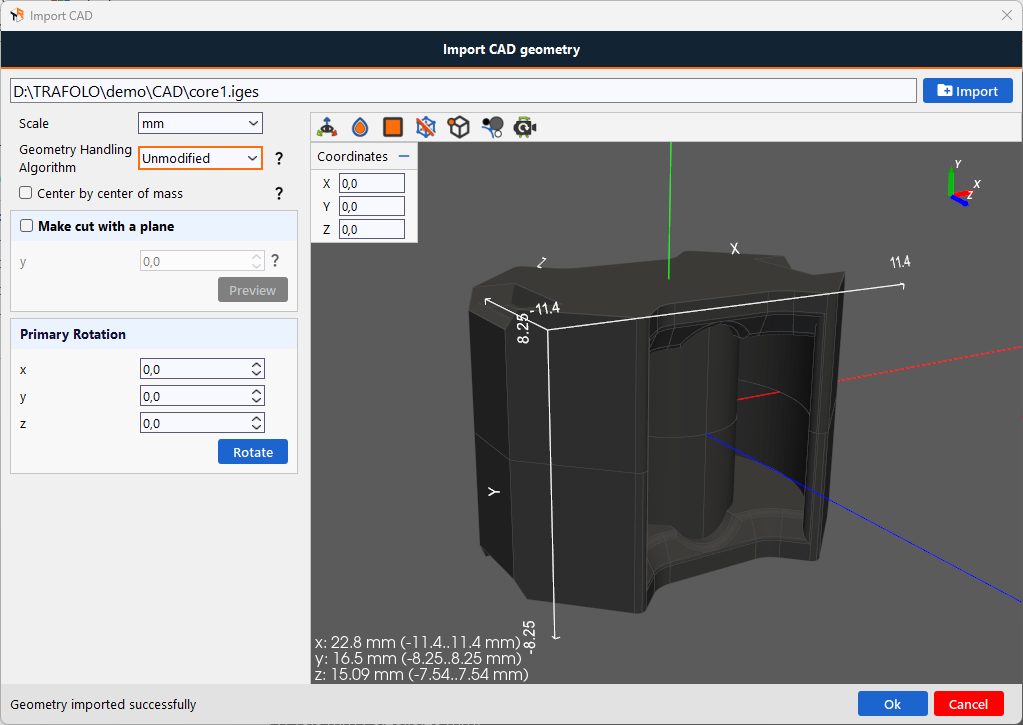
Task: Increase Primary Rotation x with the stepper
Action: click(x=257, y=364)
